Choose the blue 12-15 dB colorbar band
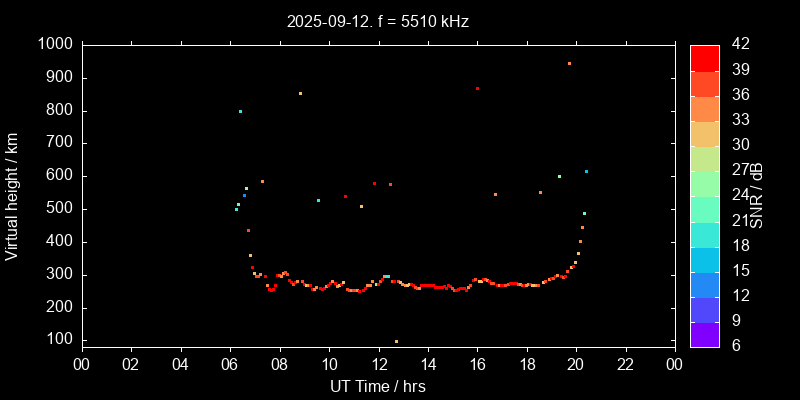This screenshot has height=400, width=800. [x=704, y=284]
